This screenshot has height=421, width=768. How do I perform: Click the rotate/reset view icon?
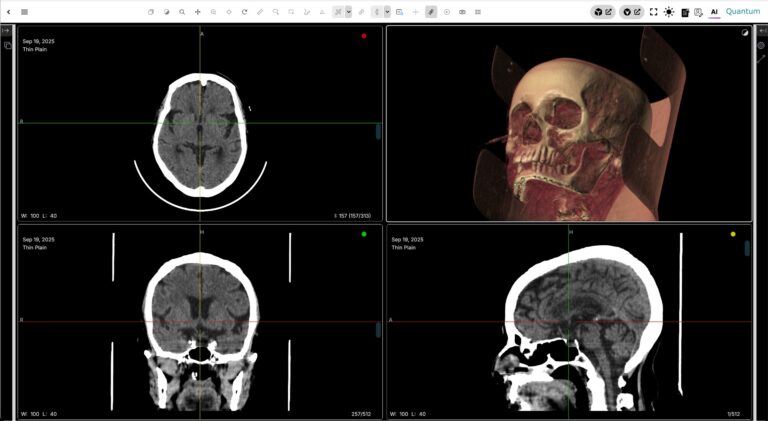244,12
